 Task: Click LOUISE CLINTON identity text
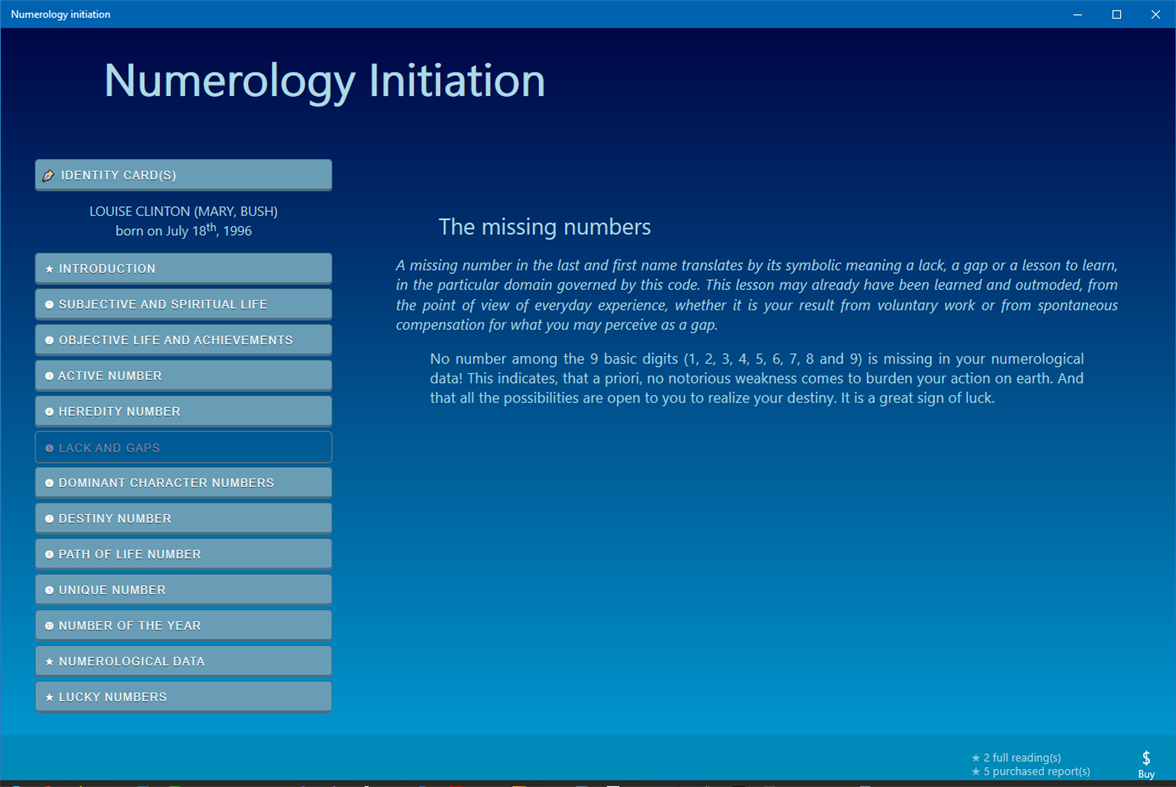tap(183, 211)
